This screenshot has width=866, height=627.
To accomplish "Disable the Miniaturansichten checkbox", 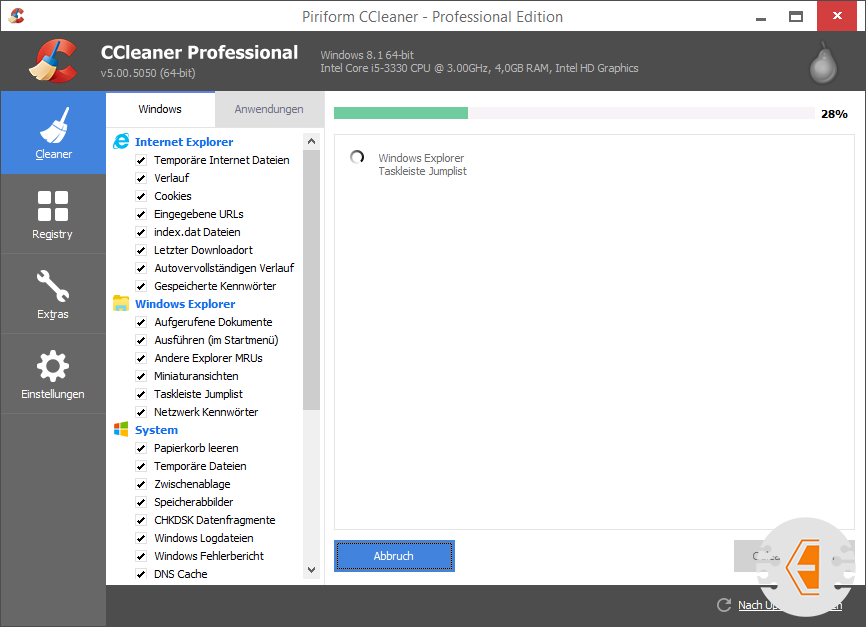I will pos(141,376).
